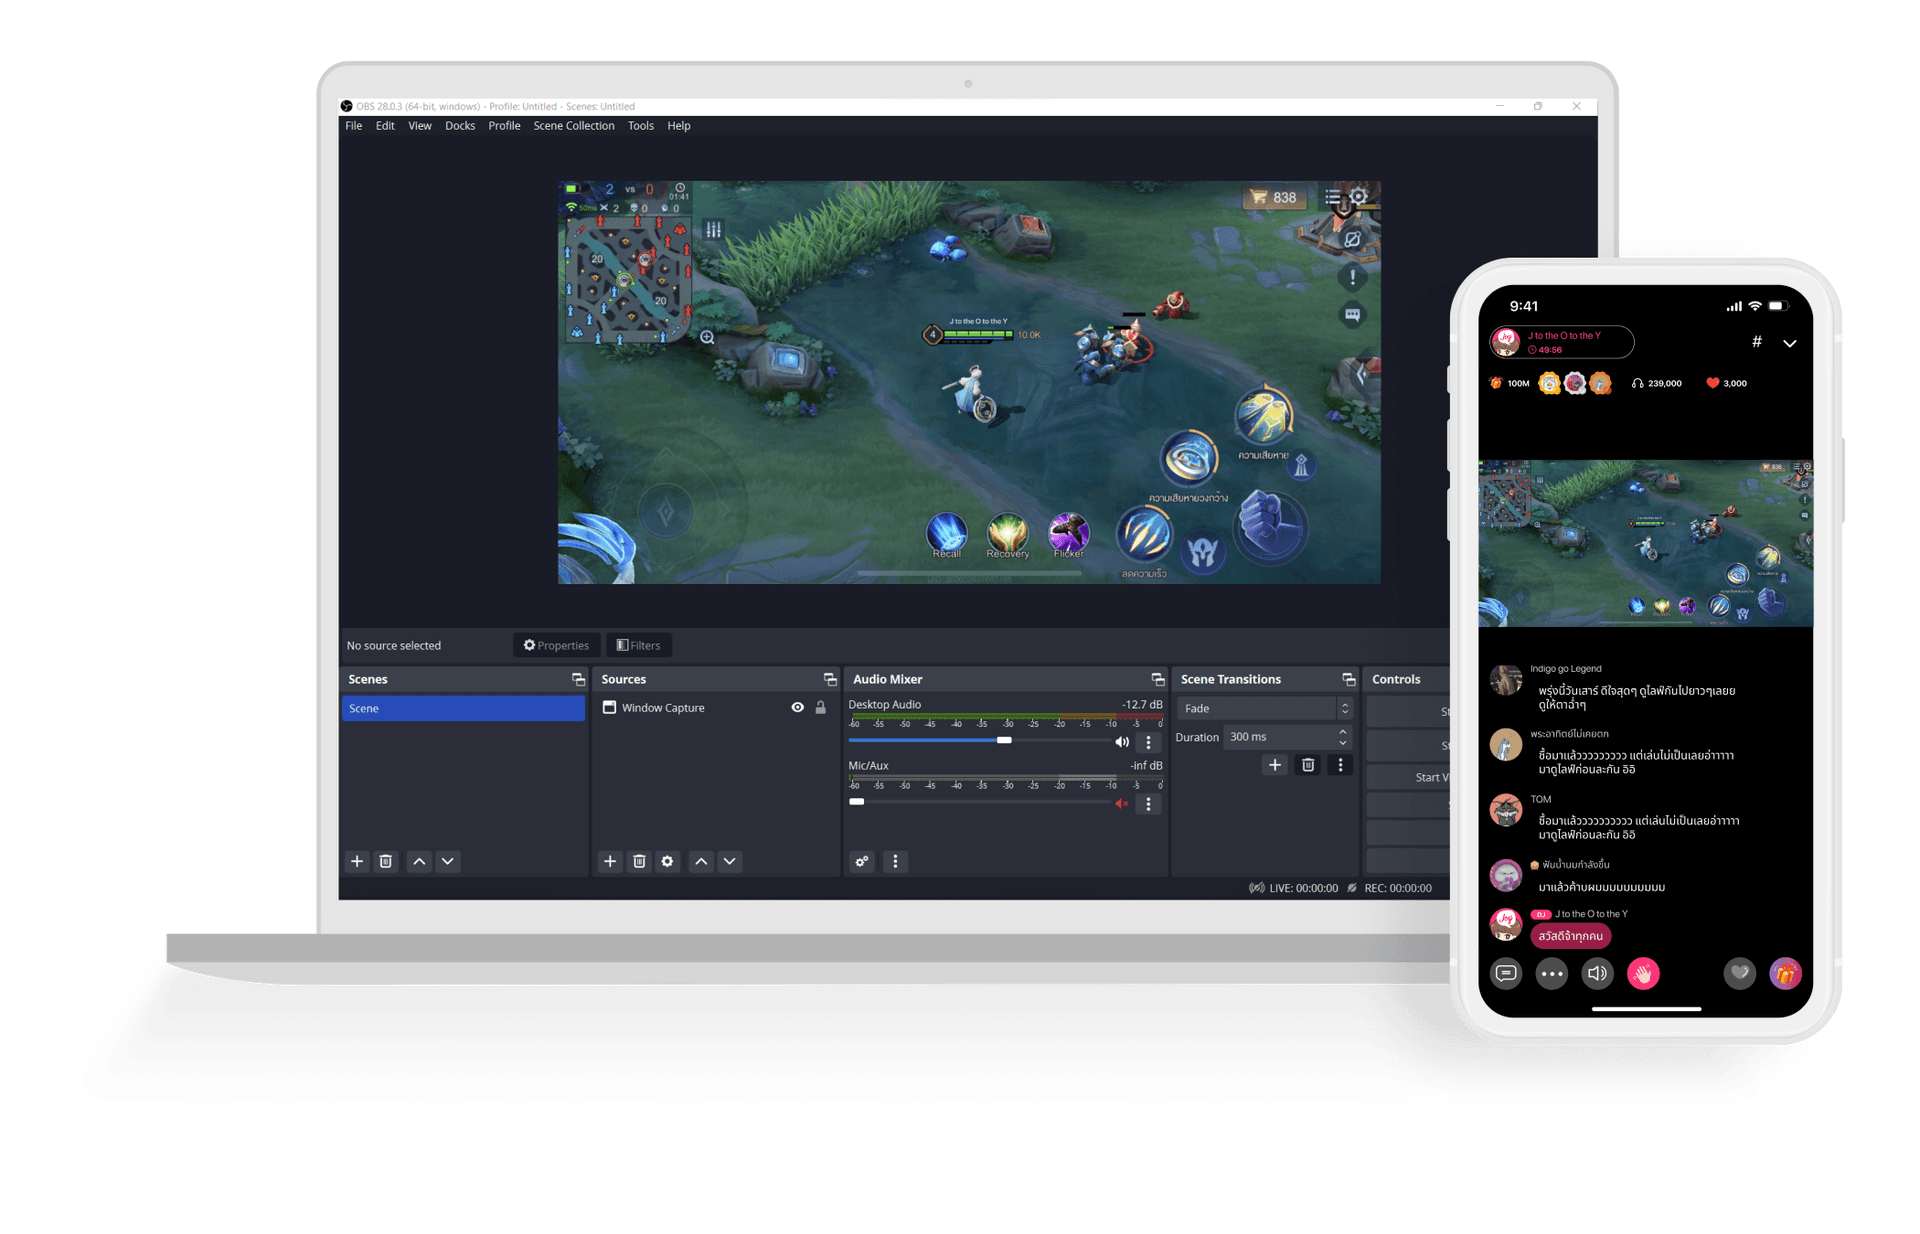Unmute the Mic/Aux audio channel

1122,803
